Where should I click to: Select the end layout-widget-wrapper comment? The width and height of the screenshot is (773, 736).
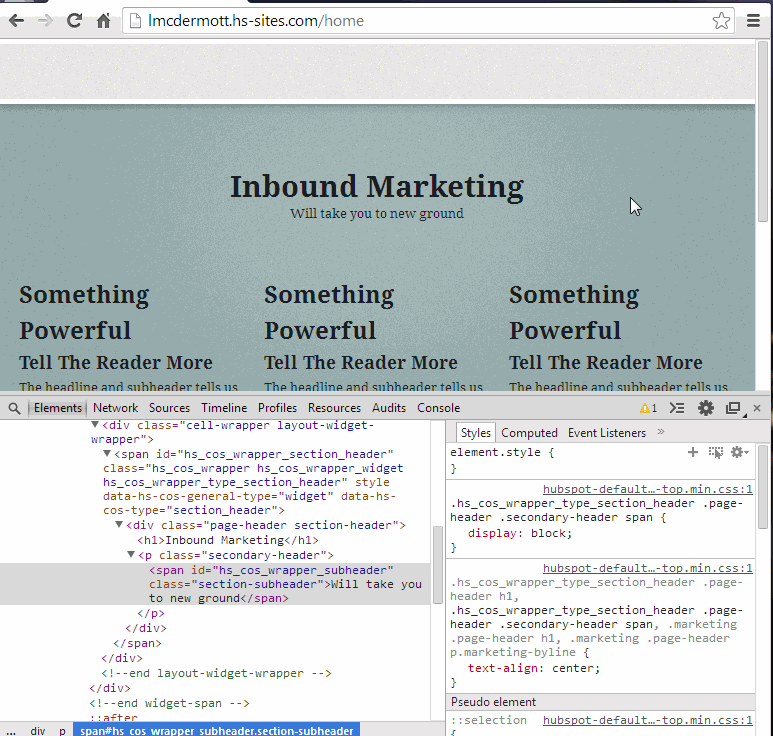[216, 673]
